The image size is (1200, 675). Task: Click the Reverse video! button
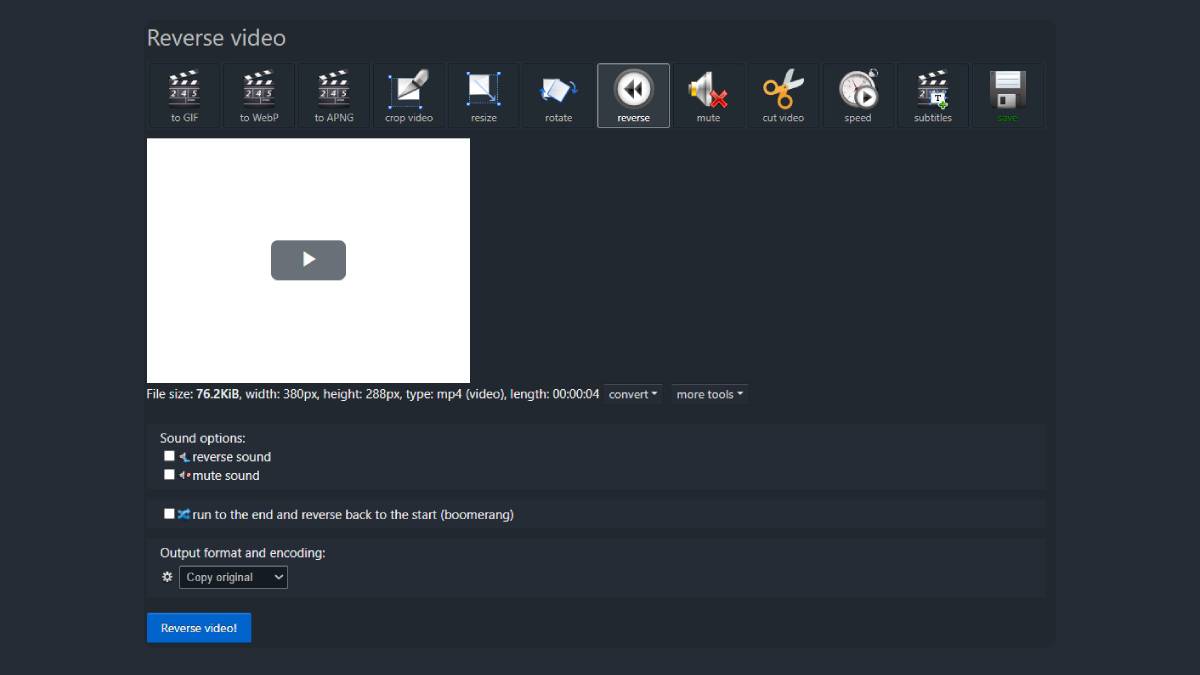pos(199,627)
